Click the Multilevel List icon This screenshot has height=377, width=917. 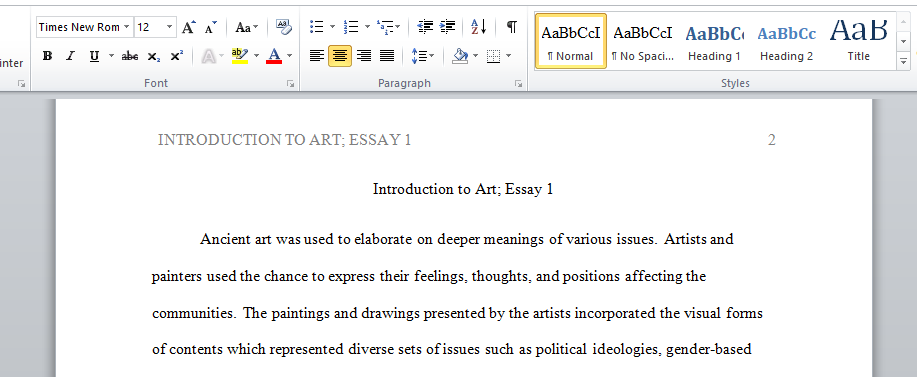click(385, 27)
